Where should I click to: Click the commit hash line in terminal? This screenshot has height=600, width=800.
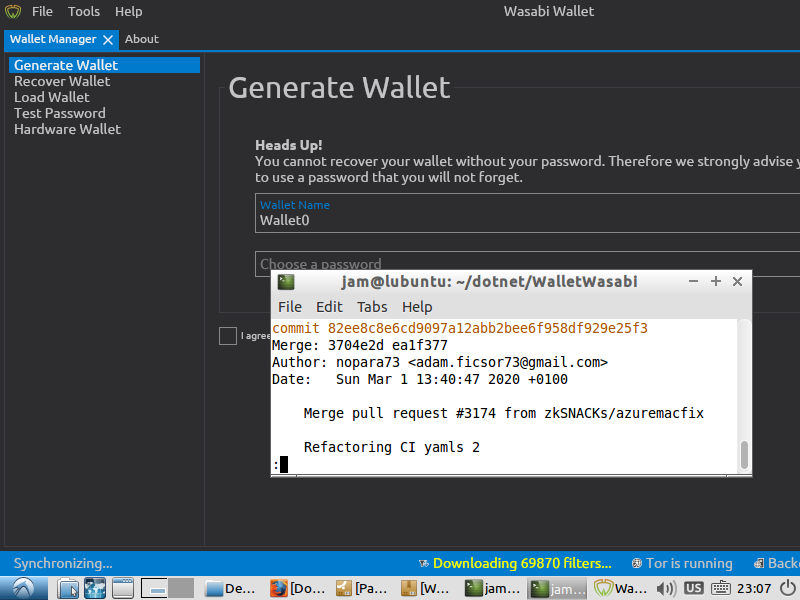pyautogui.click(x=460, y=328)
